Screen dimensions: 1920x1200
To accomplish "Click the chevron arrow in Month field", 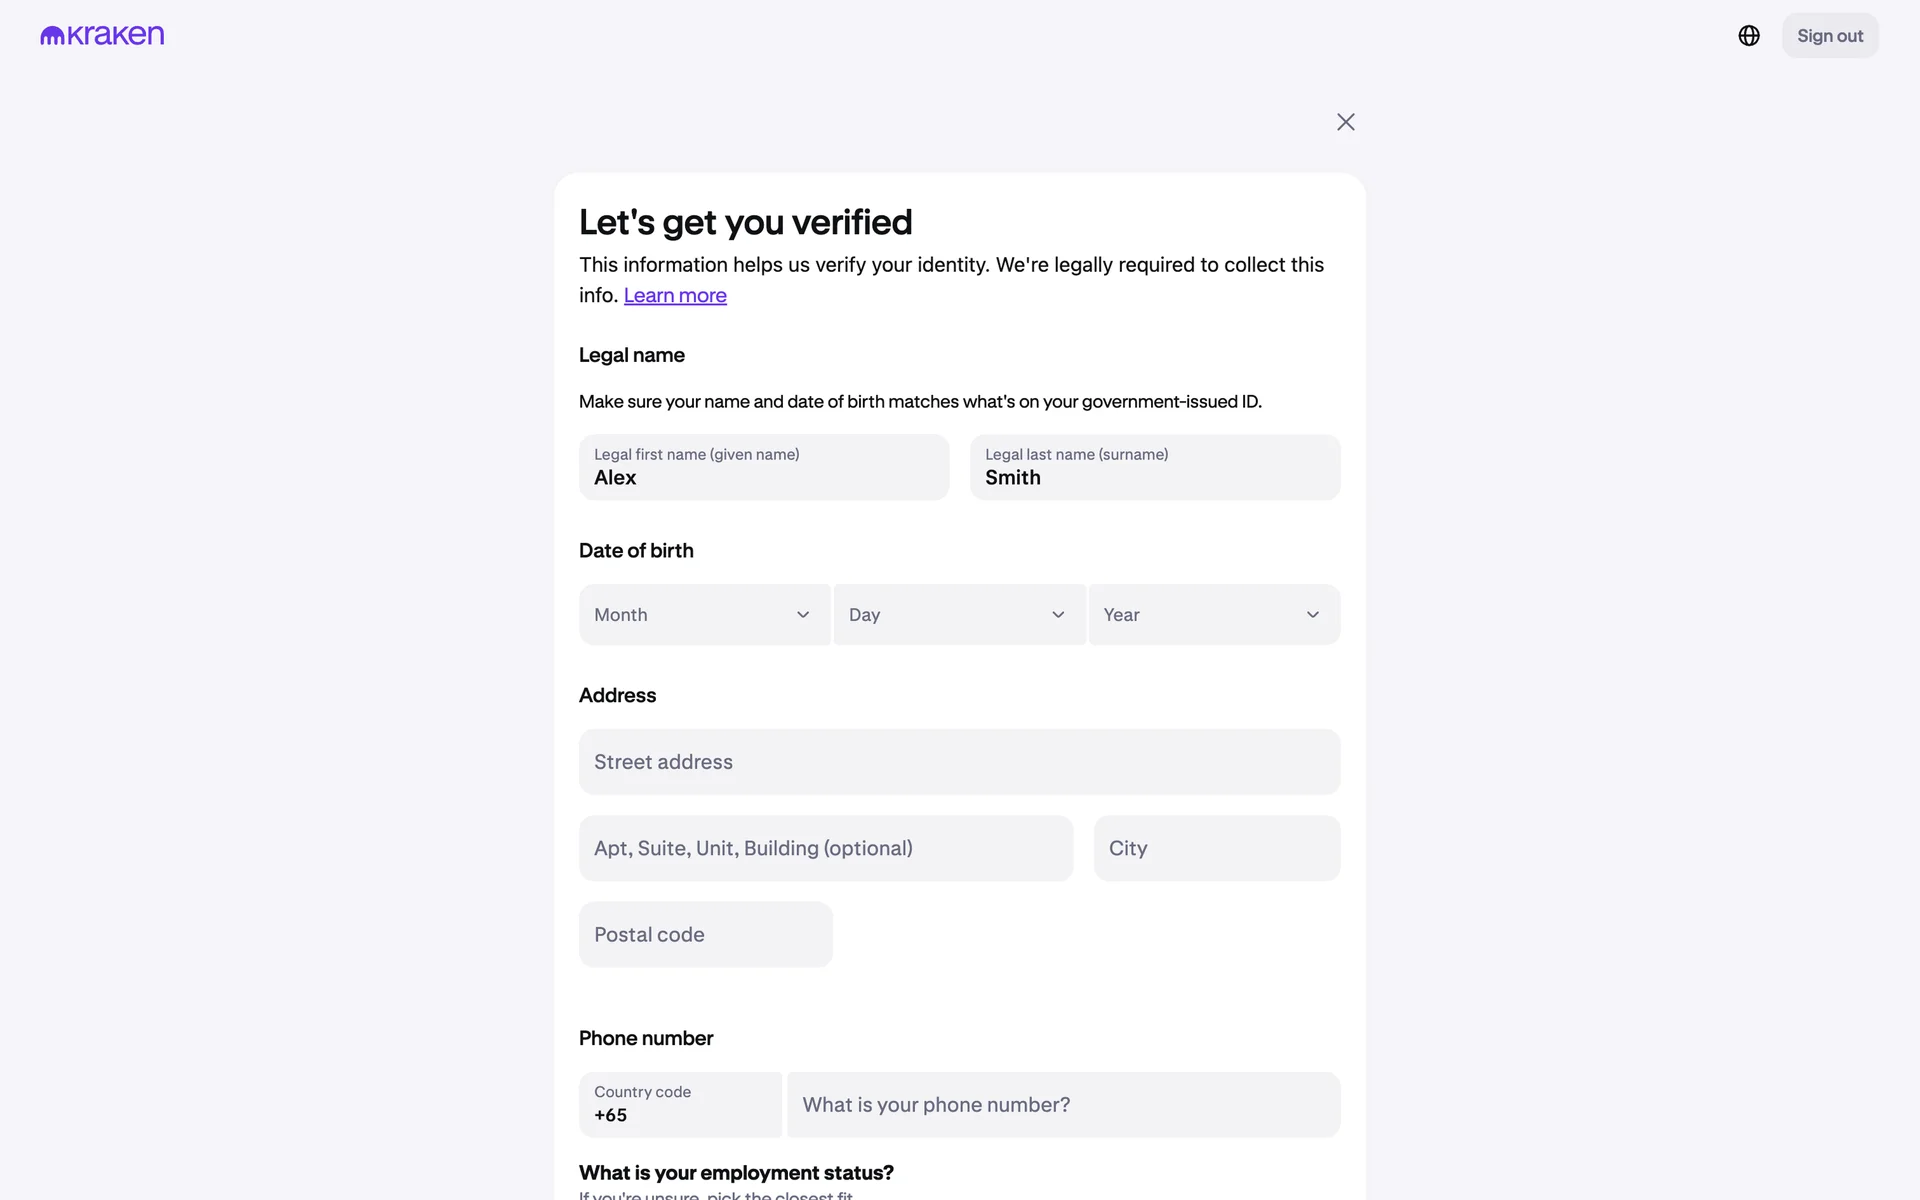I will (x=803, y=615).
